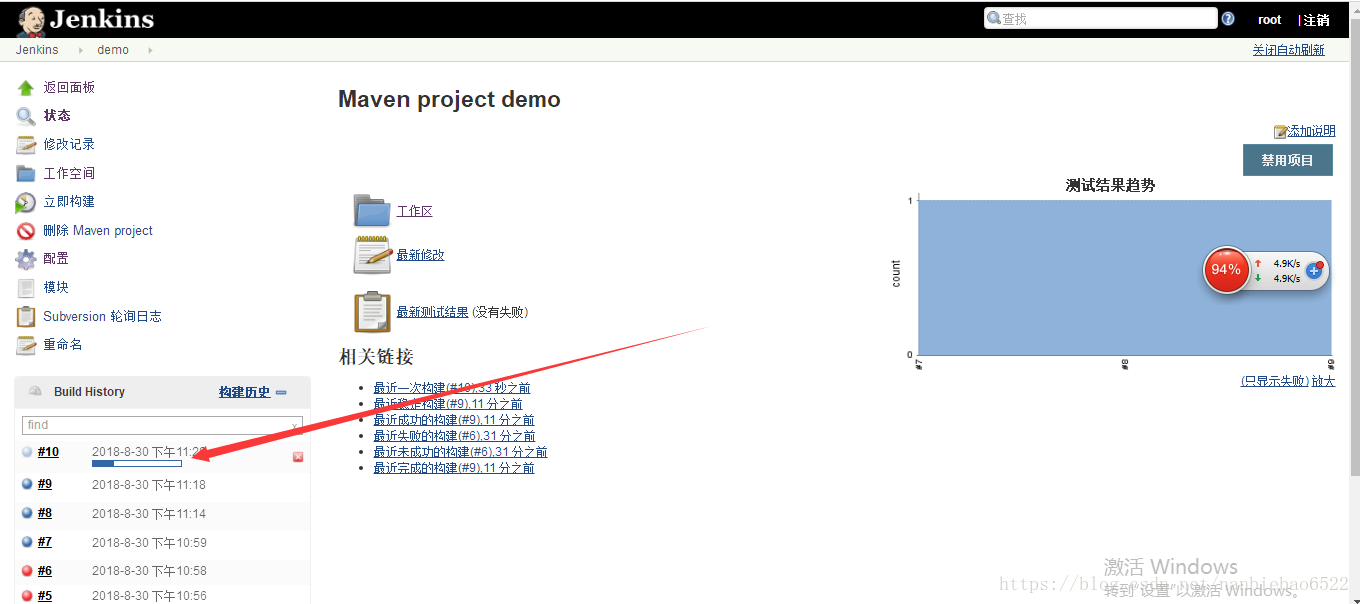Screen dimensions: 1360x604
Task: Open the 最近失败的构建(#6) link
Action: point(454,436)
